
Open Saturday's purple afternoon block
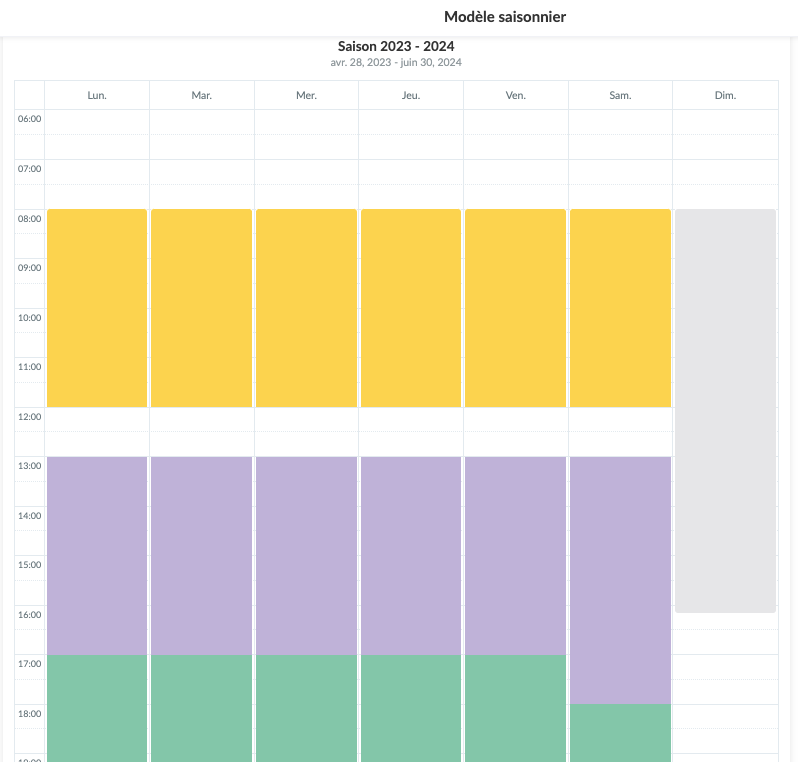tap(620, 580)
